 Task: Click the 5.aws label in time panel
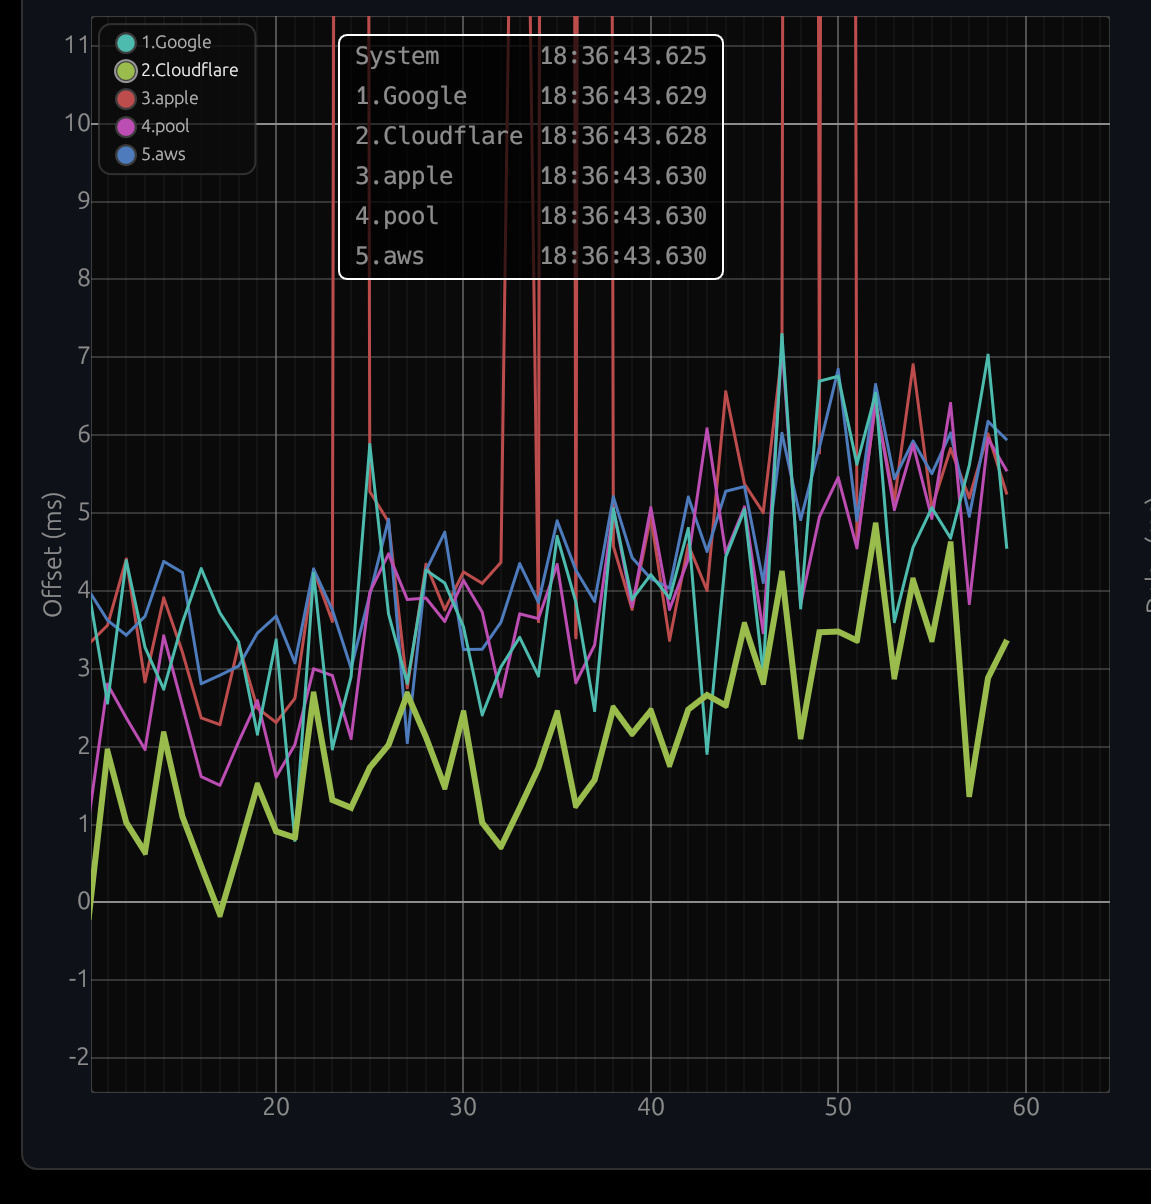(x=390, y=256)
